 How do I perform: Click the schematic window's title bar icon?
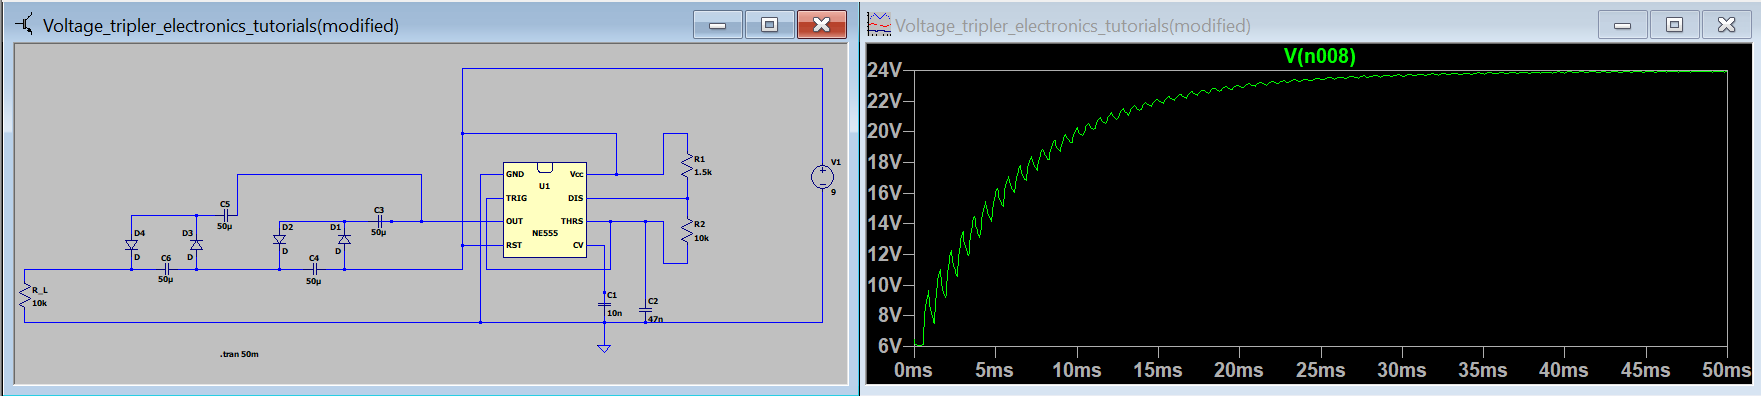click(24, 24)
